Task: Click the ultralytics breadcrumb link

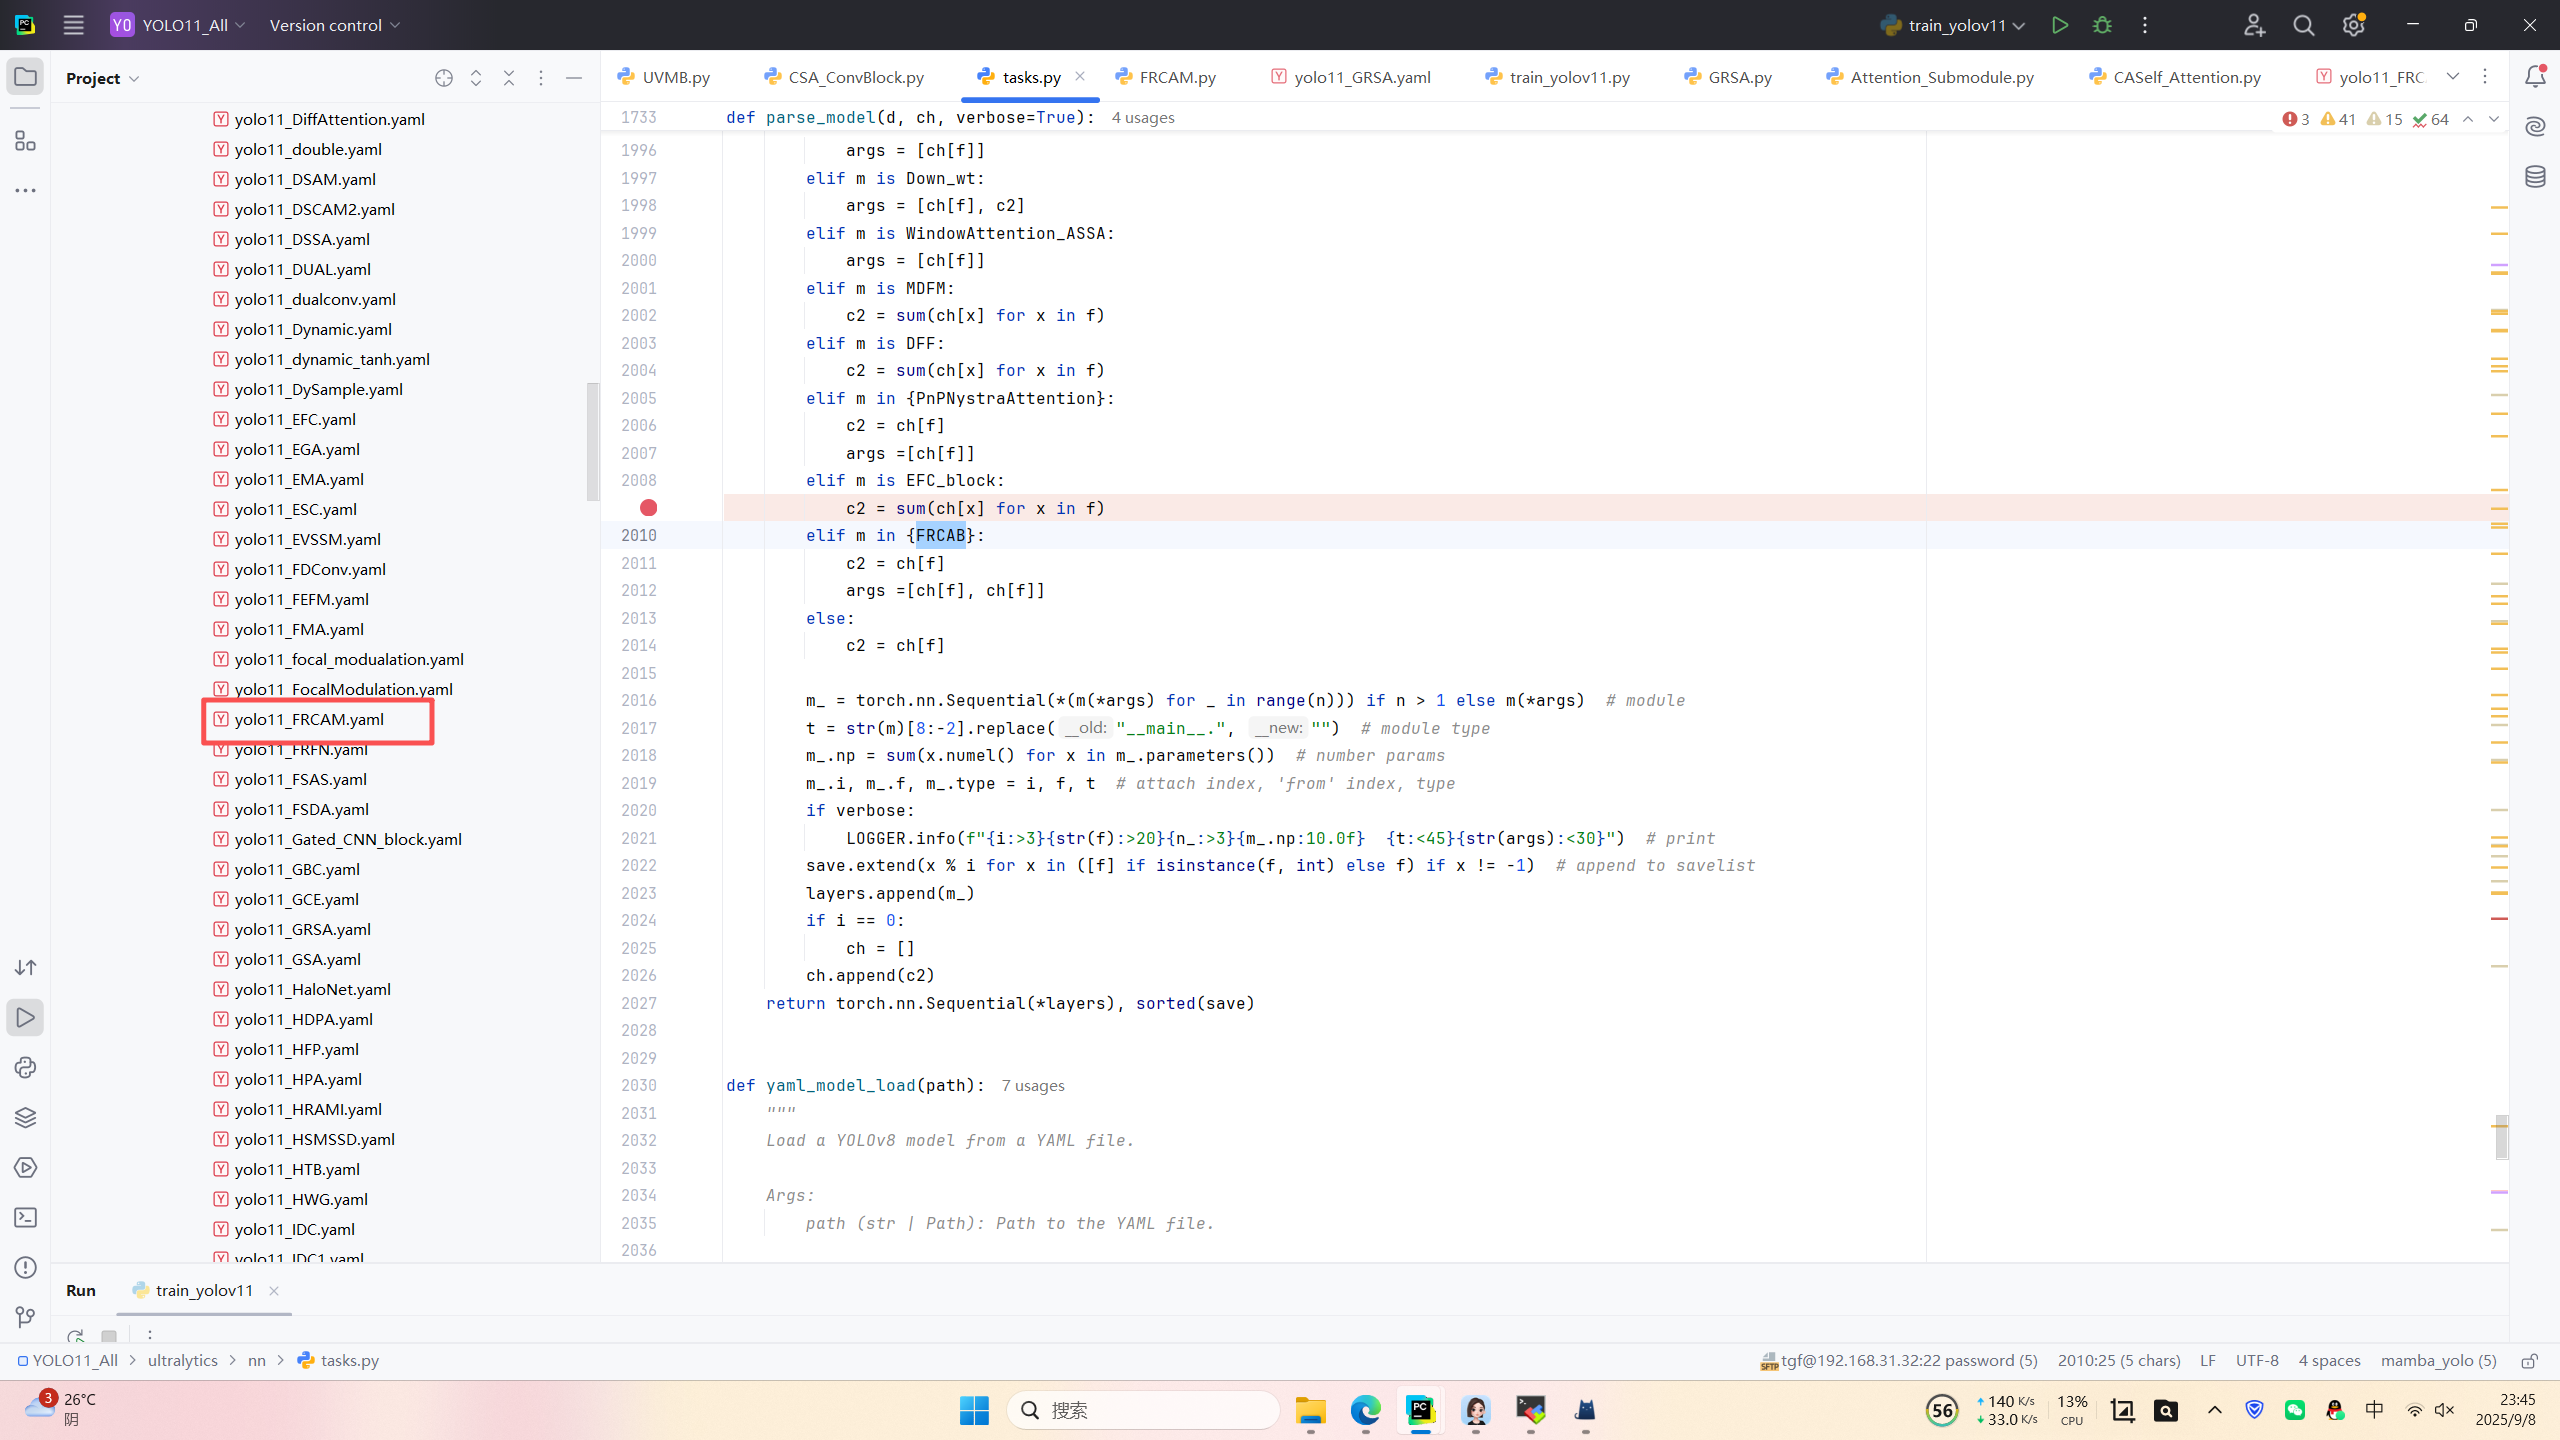Action: [182, 1360]
